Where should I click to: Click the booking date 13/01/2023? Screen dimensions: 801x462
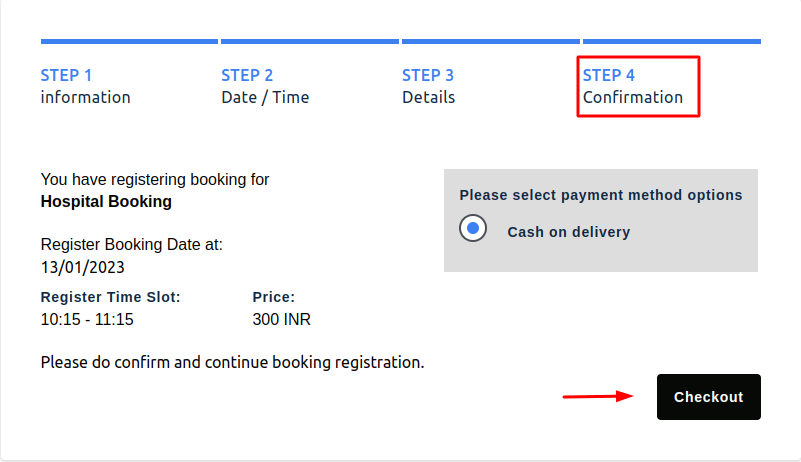click(x=83, y=267)
